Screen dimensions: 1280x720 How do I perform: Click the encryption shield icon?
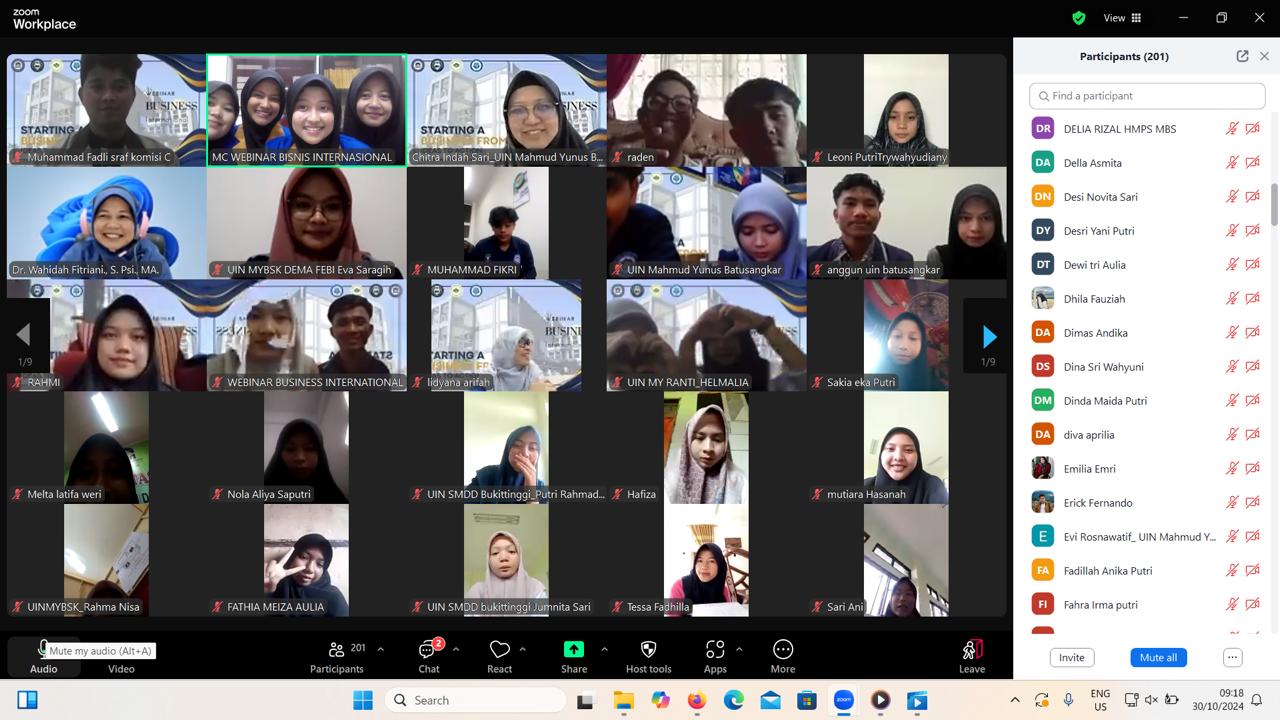[1078, 18]
